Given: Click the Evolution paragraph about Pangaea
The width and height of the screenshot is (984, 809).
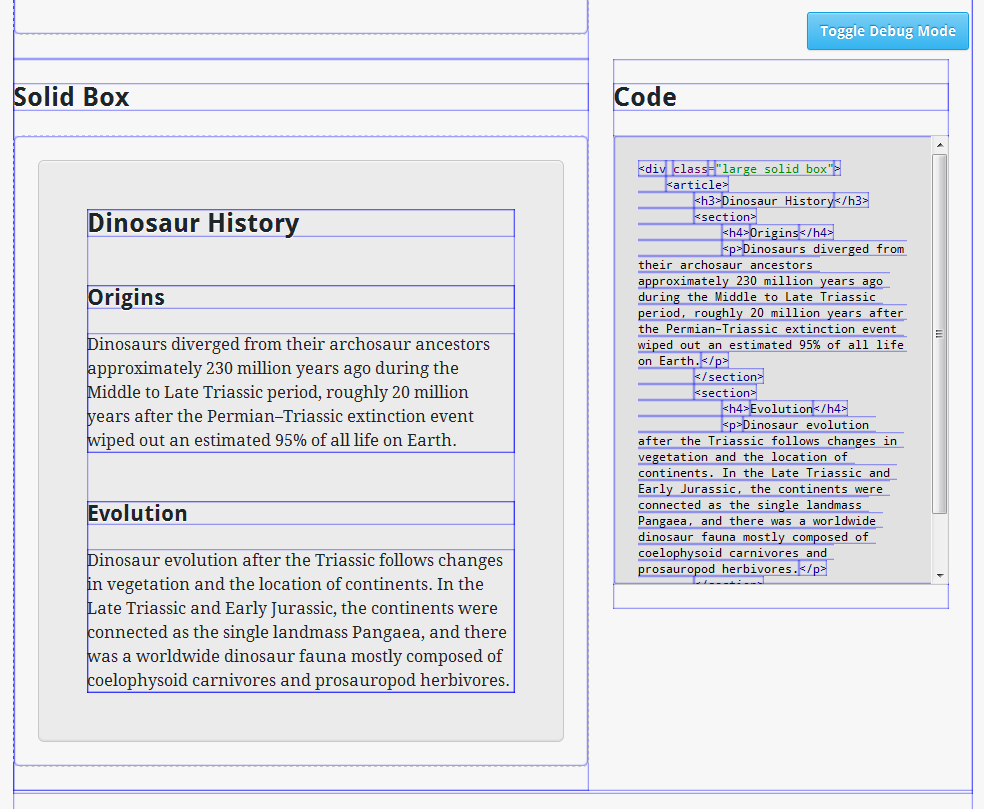Looking at the screenshot, I should click(297, 620).
